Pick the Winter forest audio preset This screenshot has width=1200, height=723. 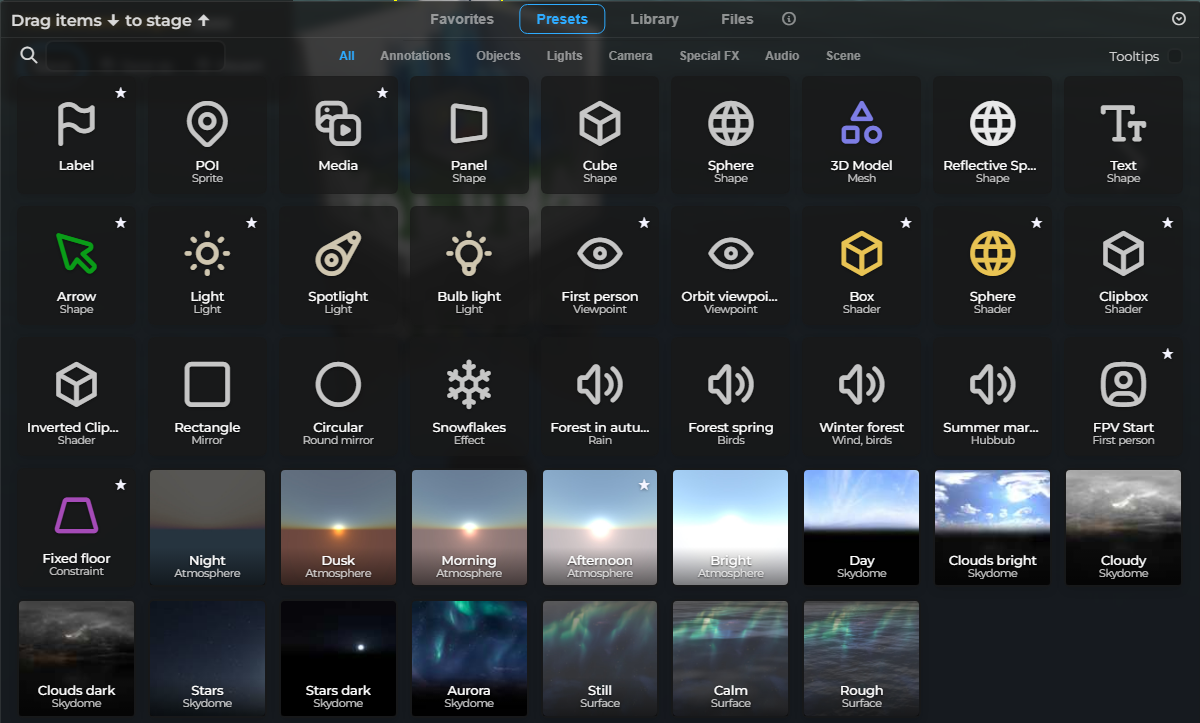[x=862, y=397]
